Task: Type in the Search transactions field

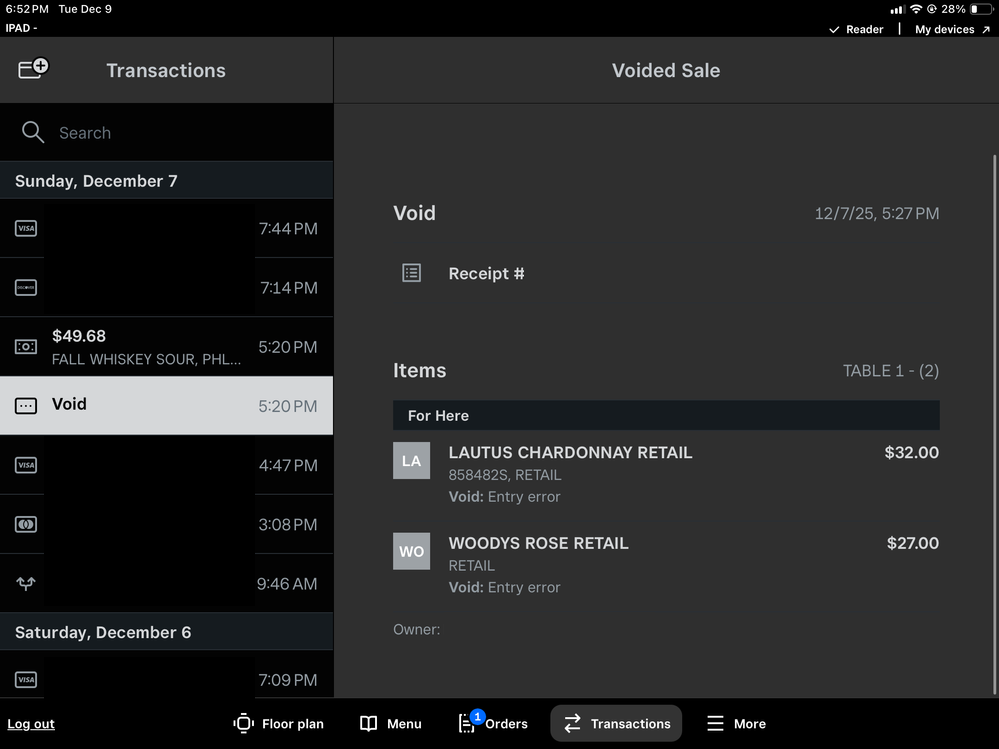Action: (x=180, y=133)
